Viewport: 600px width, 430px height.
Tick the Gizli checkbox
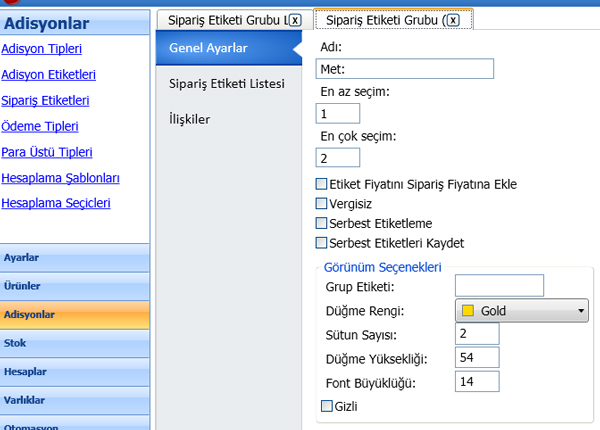pyautogui.click(x=326, y=406)
